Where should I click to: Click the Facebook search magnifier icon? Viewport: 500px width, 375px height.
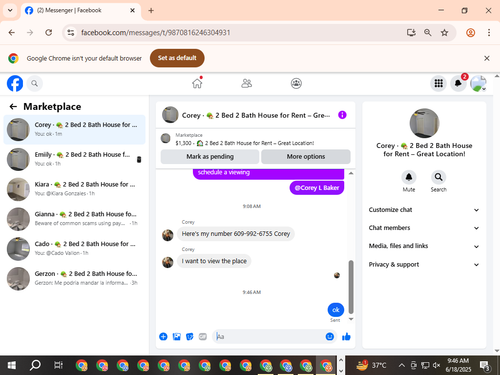point(34,83)
